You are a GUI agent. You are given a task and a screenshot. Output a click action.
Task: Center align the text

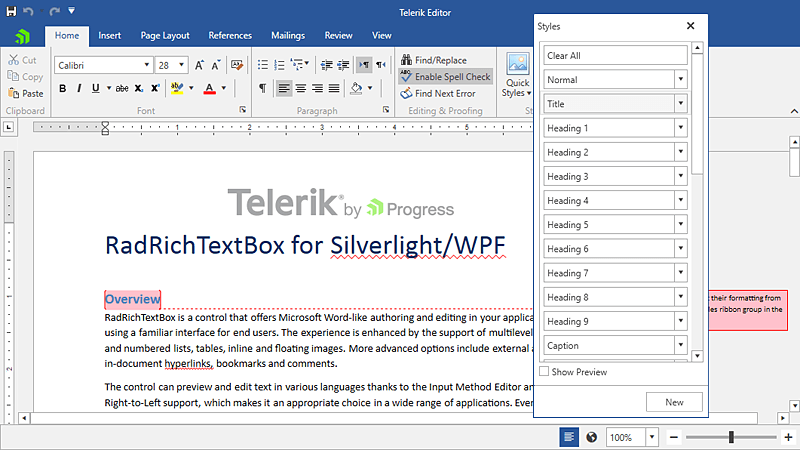tap(301, 89)
